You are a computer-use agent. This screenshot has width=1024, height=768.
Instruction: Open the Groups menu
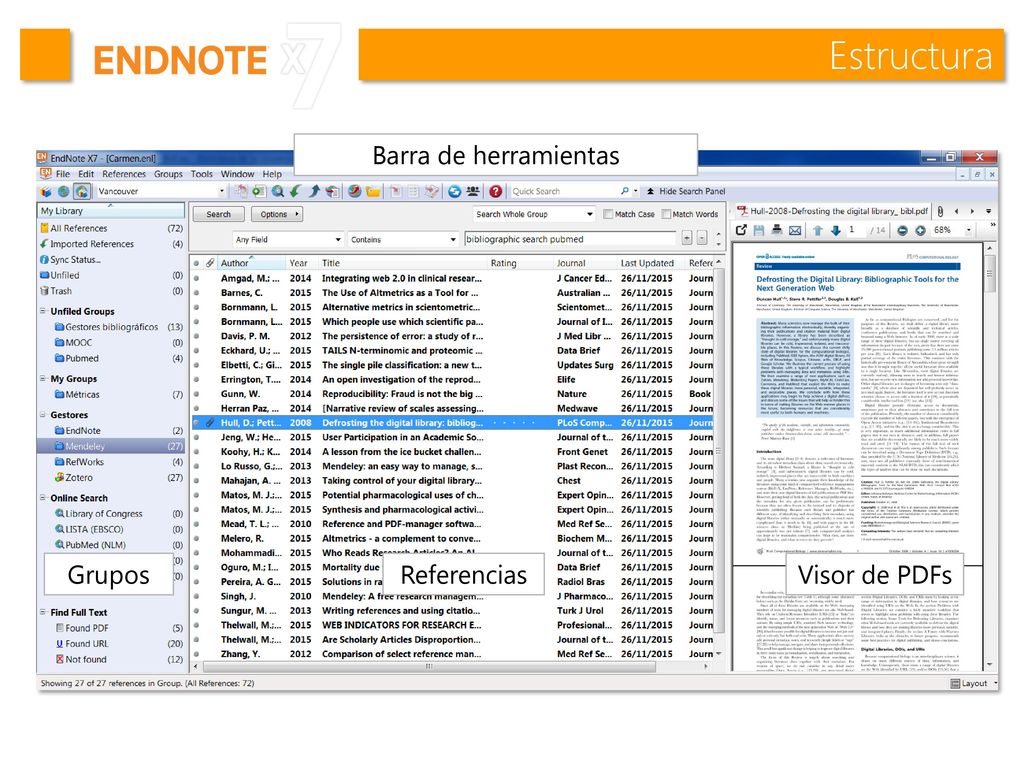click(168, 174)
